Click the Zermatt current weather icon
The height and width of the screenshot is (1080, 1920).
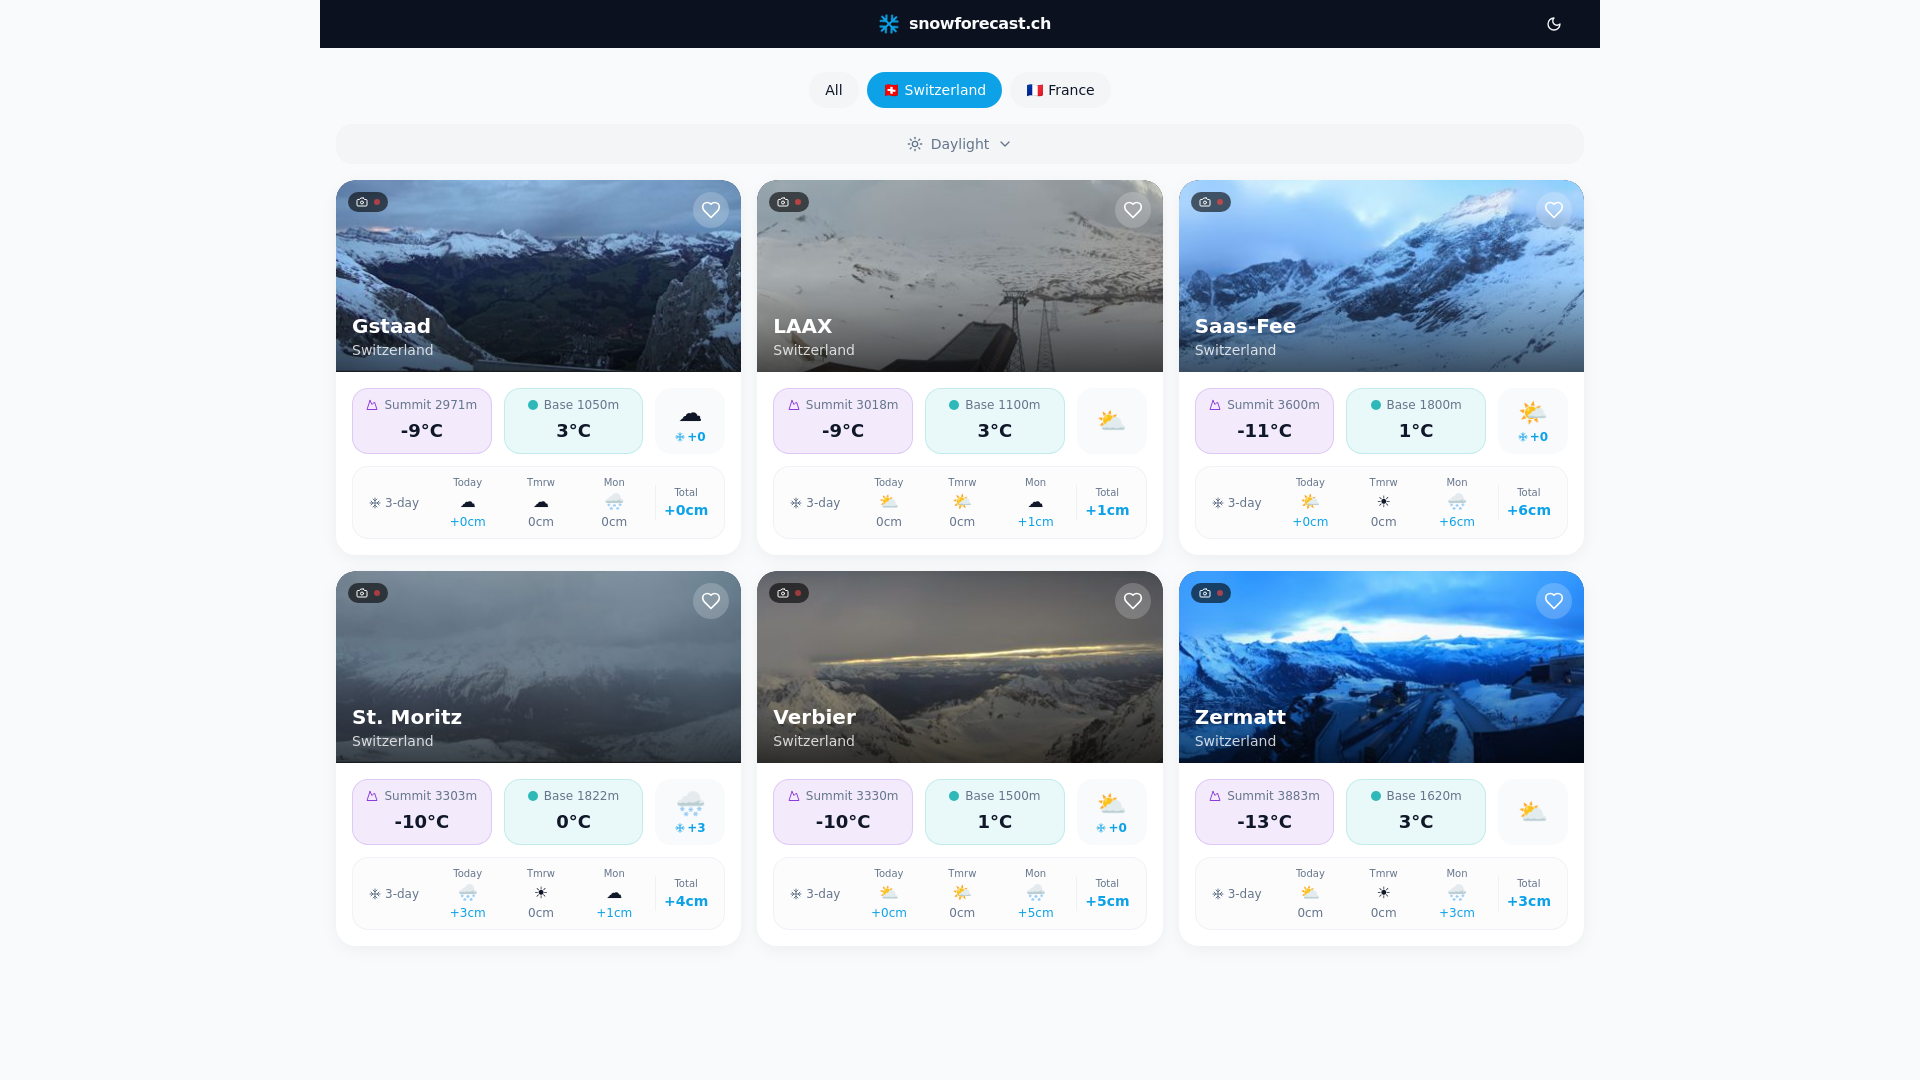[1533, 812]
